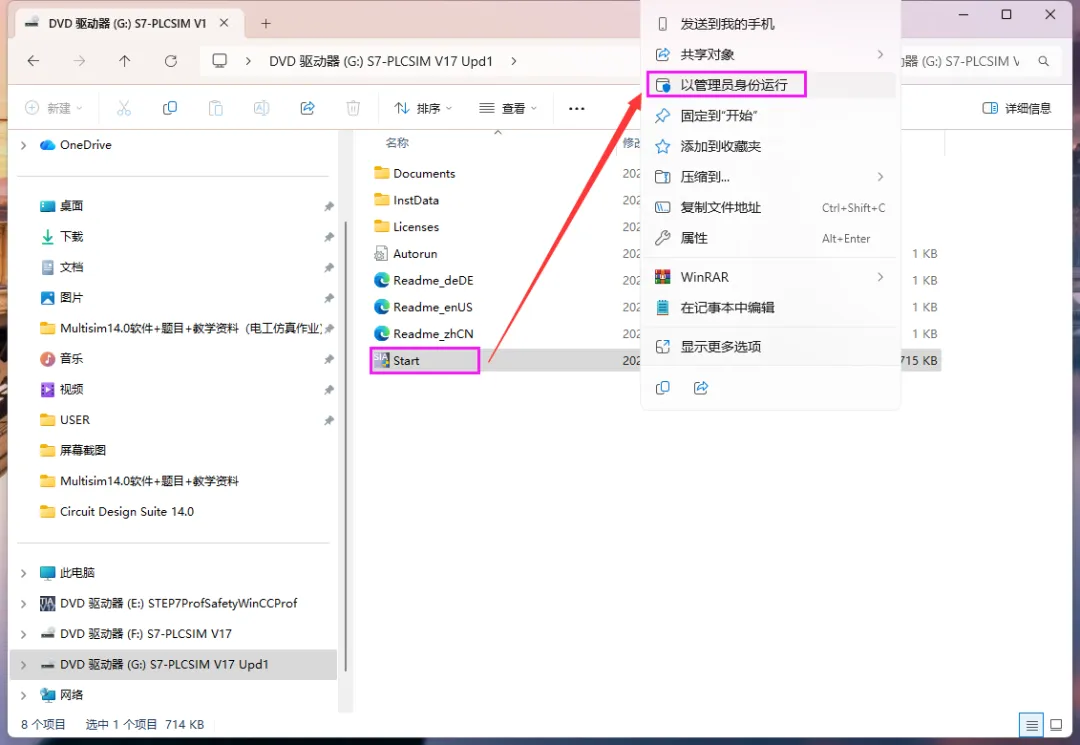This screenshot has width=1080, height=745.
Task: Expand the 网络 tree node
Action: pos(23,695)
